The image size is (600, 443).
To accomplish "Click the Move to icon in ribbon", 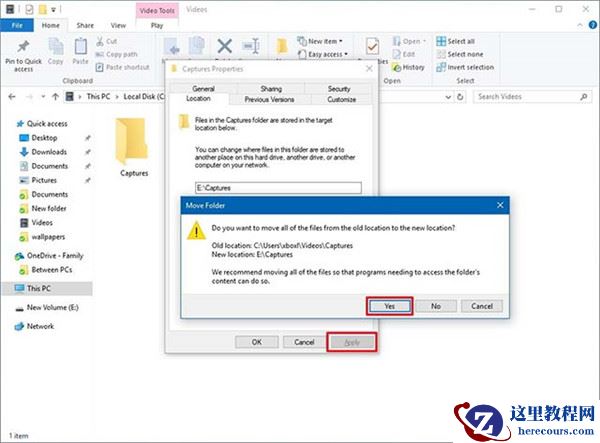I will [x=172, y=46].
